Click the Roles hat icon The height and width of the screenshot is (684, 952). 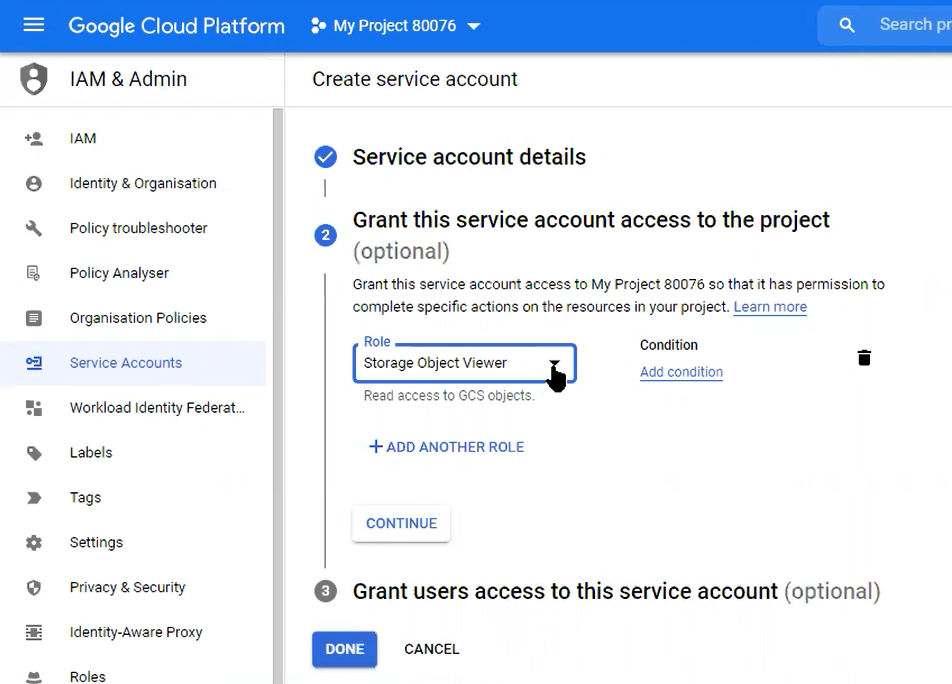coord(34,677)
